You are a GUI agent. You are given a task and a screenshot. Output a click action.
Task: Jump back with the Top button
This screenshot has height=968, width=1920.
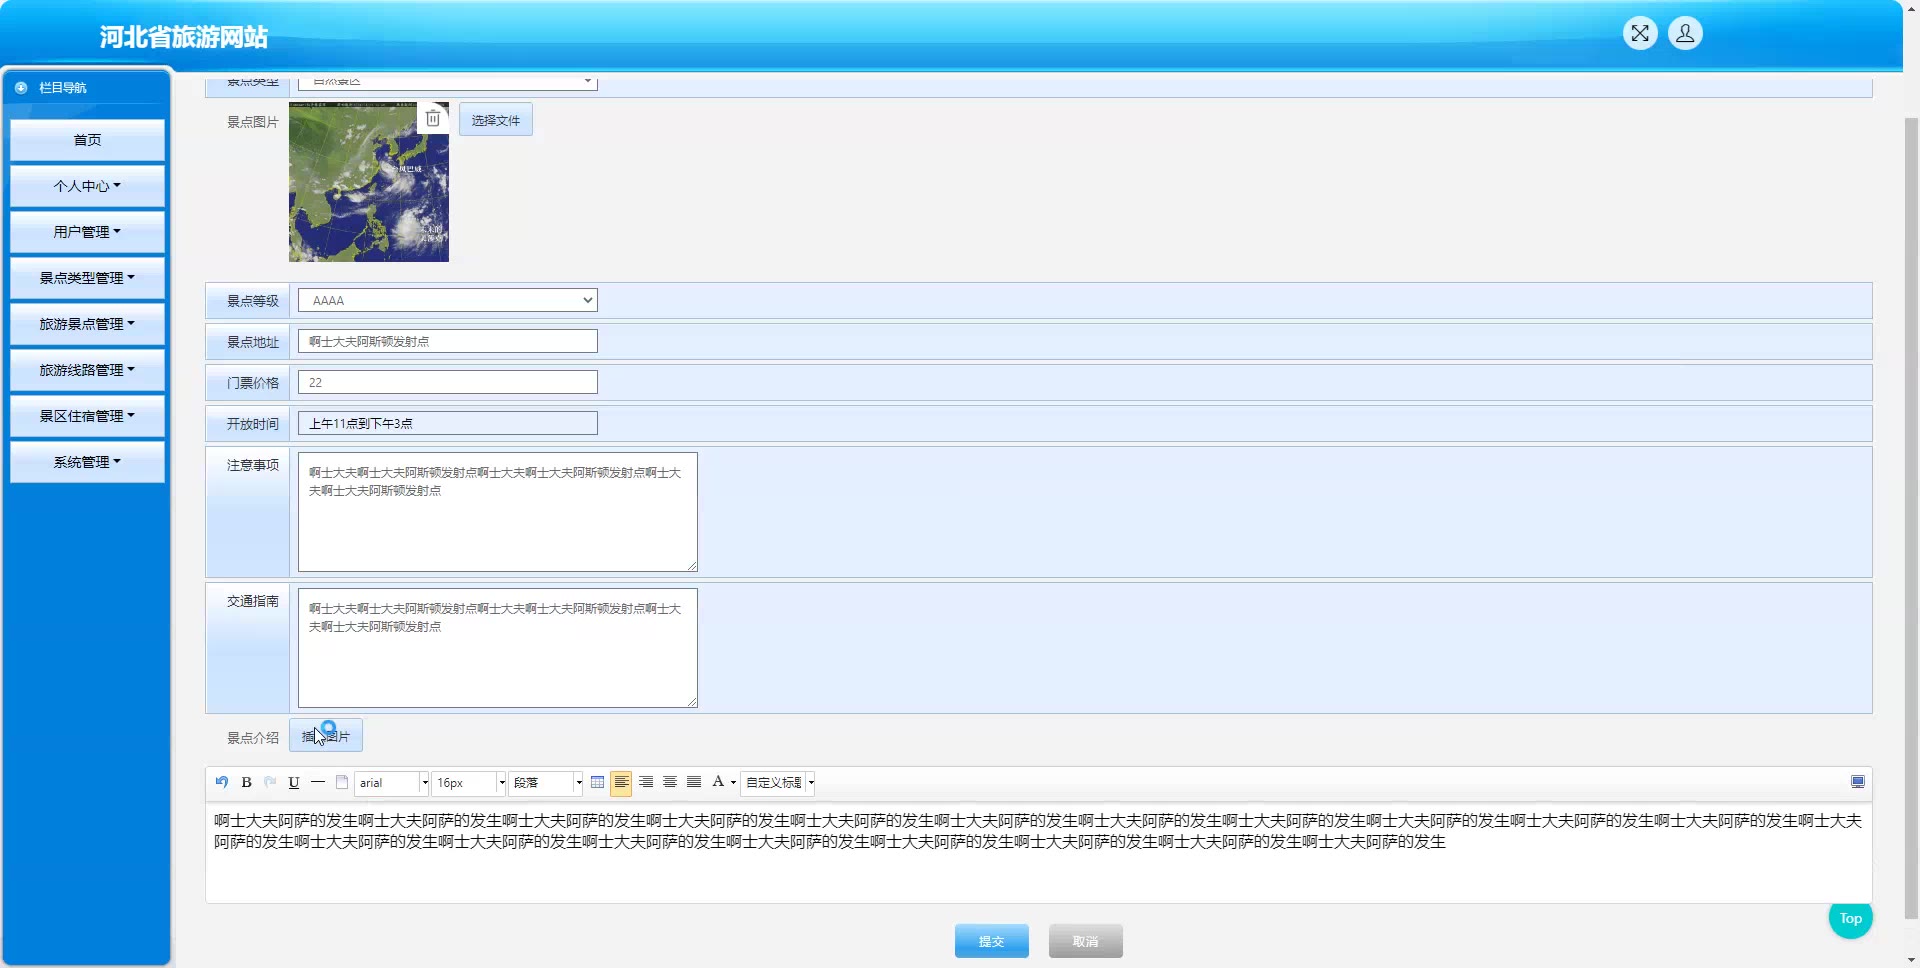point(1851,918)
